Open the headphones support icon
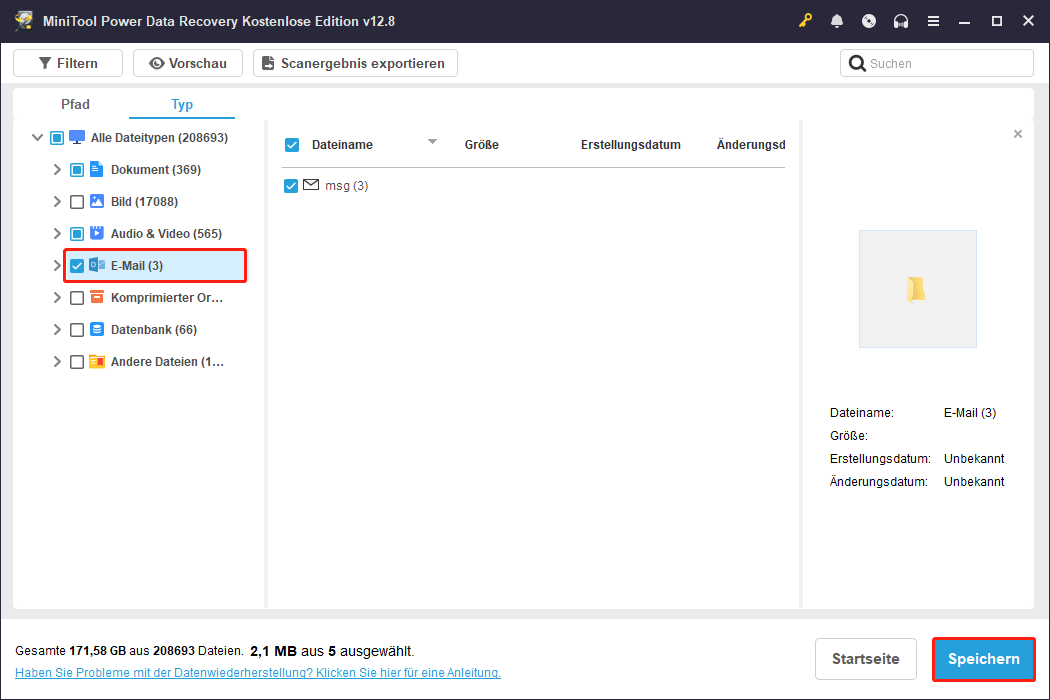 coord(901,21)
